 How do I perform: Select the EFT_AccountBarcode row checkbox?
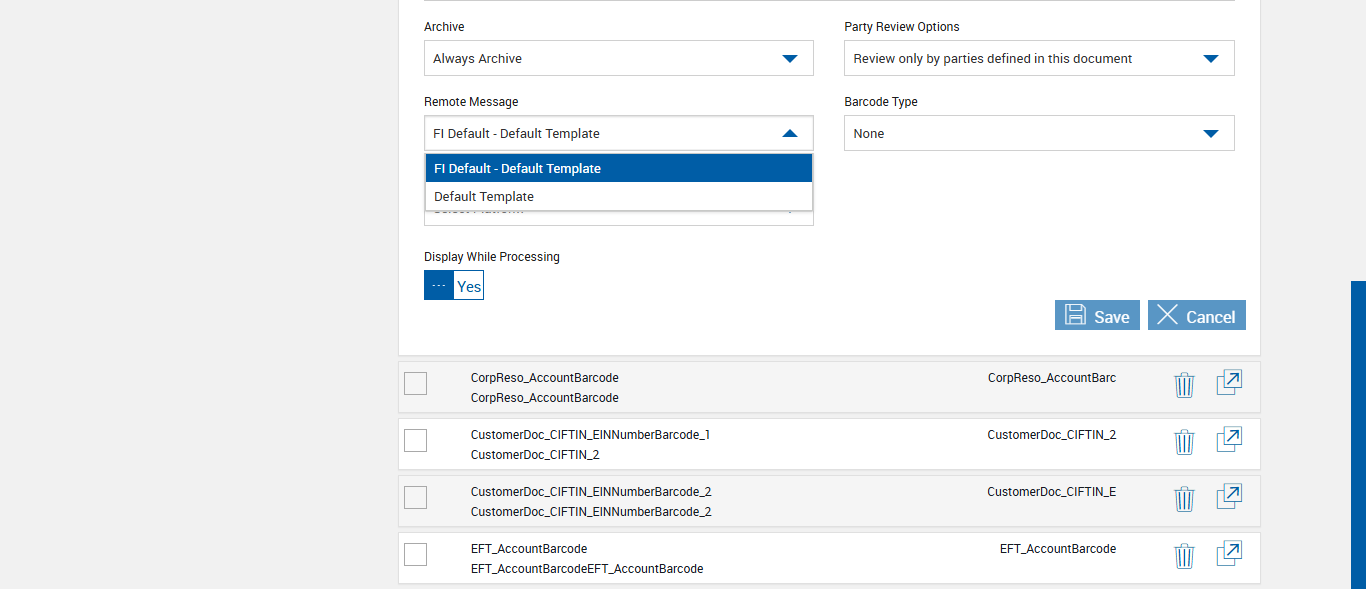pos(416,554)
